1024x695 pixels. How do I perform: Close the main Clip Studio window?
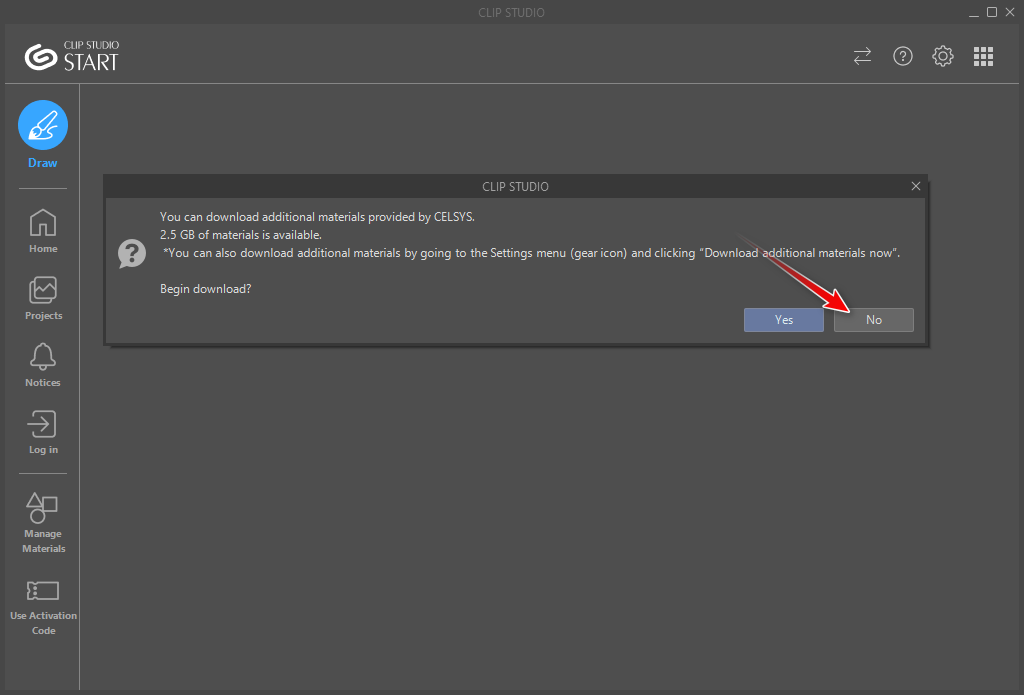pyautogui.click(x=1009, y=12)
